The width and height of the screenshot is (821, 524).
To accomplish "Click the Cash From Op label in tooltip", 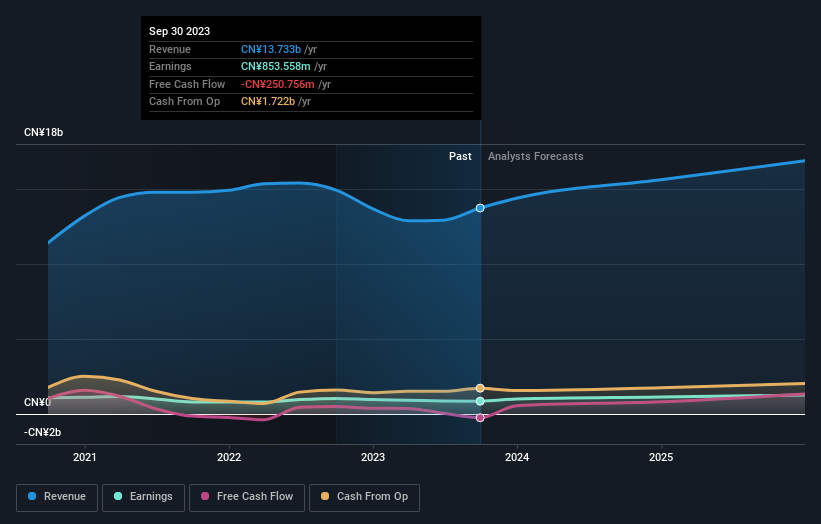I will click(184, 102).
